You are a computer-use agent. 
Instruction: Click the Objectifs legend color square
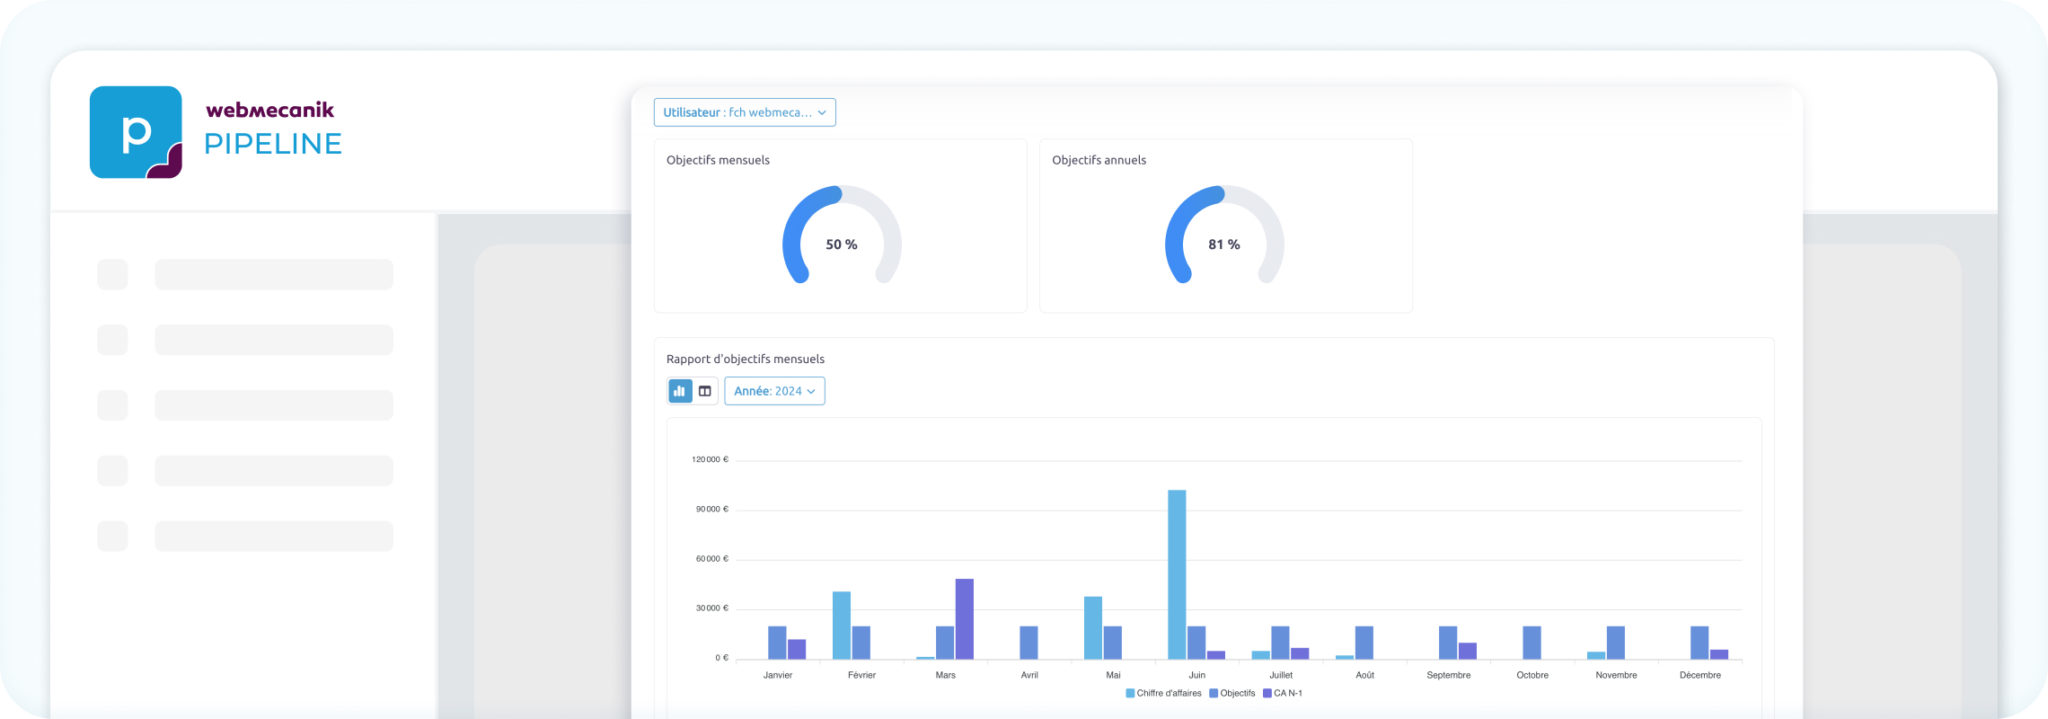(1213, 693)
